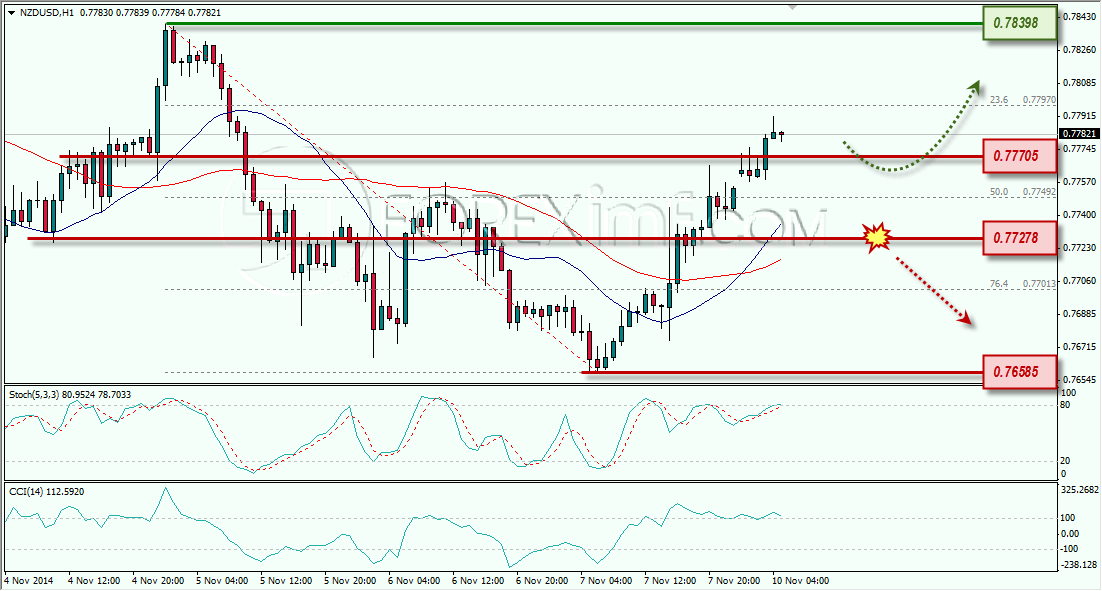Screen dimensions: 1102x591
Task: Click price axis value 0.78085
Action: tap(1080, 82)
